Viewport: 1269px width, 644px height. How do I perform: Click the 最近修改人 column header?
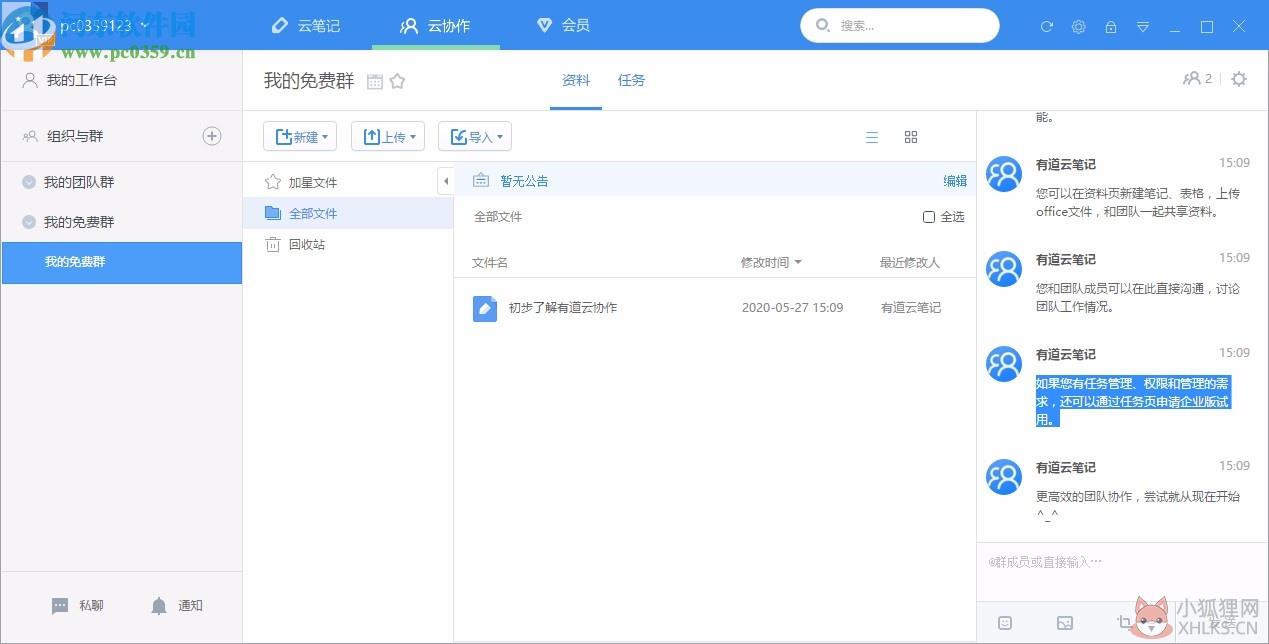pyautogui.click(x=910, y=263)
